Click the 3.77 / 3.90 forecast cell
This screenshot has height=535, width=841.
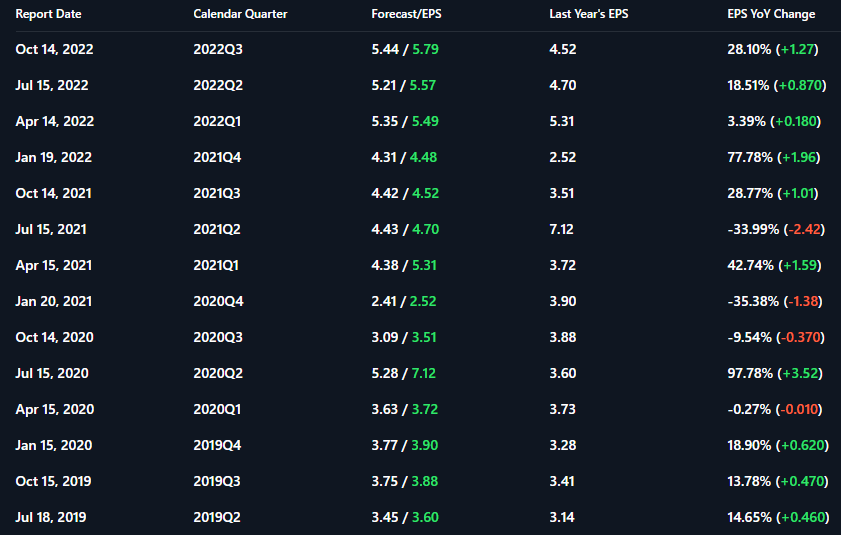coord(404,445)
